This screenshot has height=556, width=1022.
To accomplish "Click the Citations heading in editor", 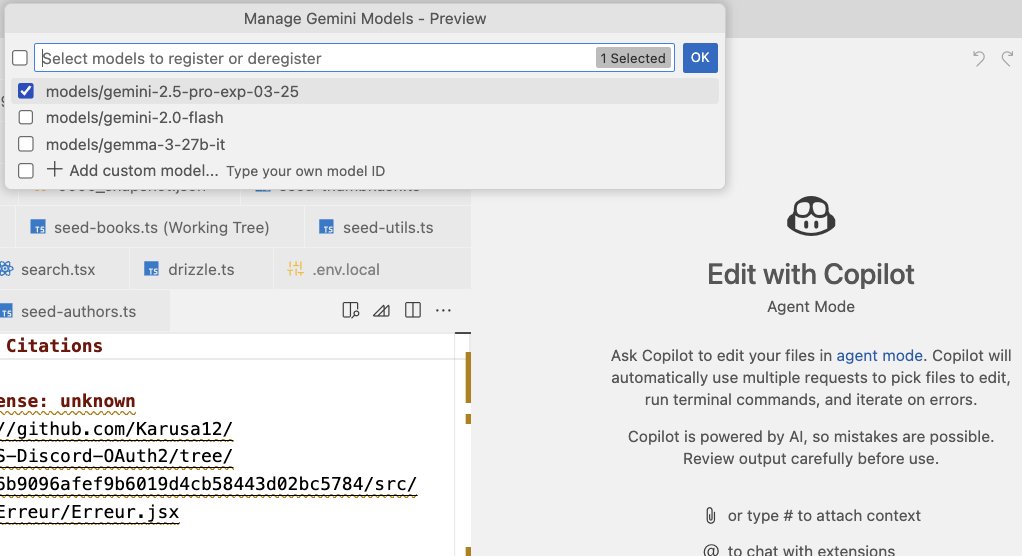I will 54,345.
